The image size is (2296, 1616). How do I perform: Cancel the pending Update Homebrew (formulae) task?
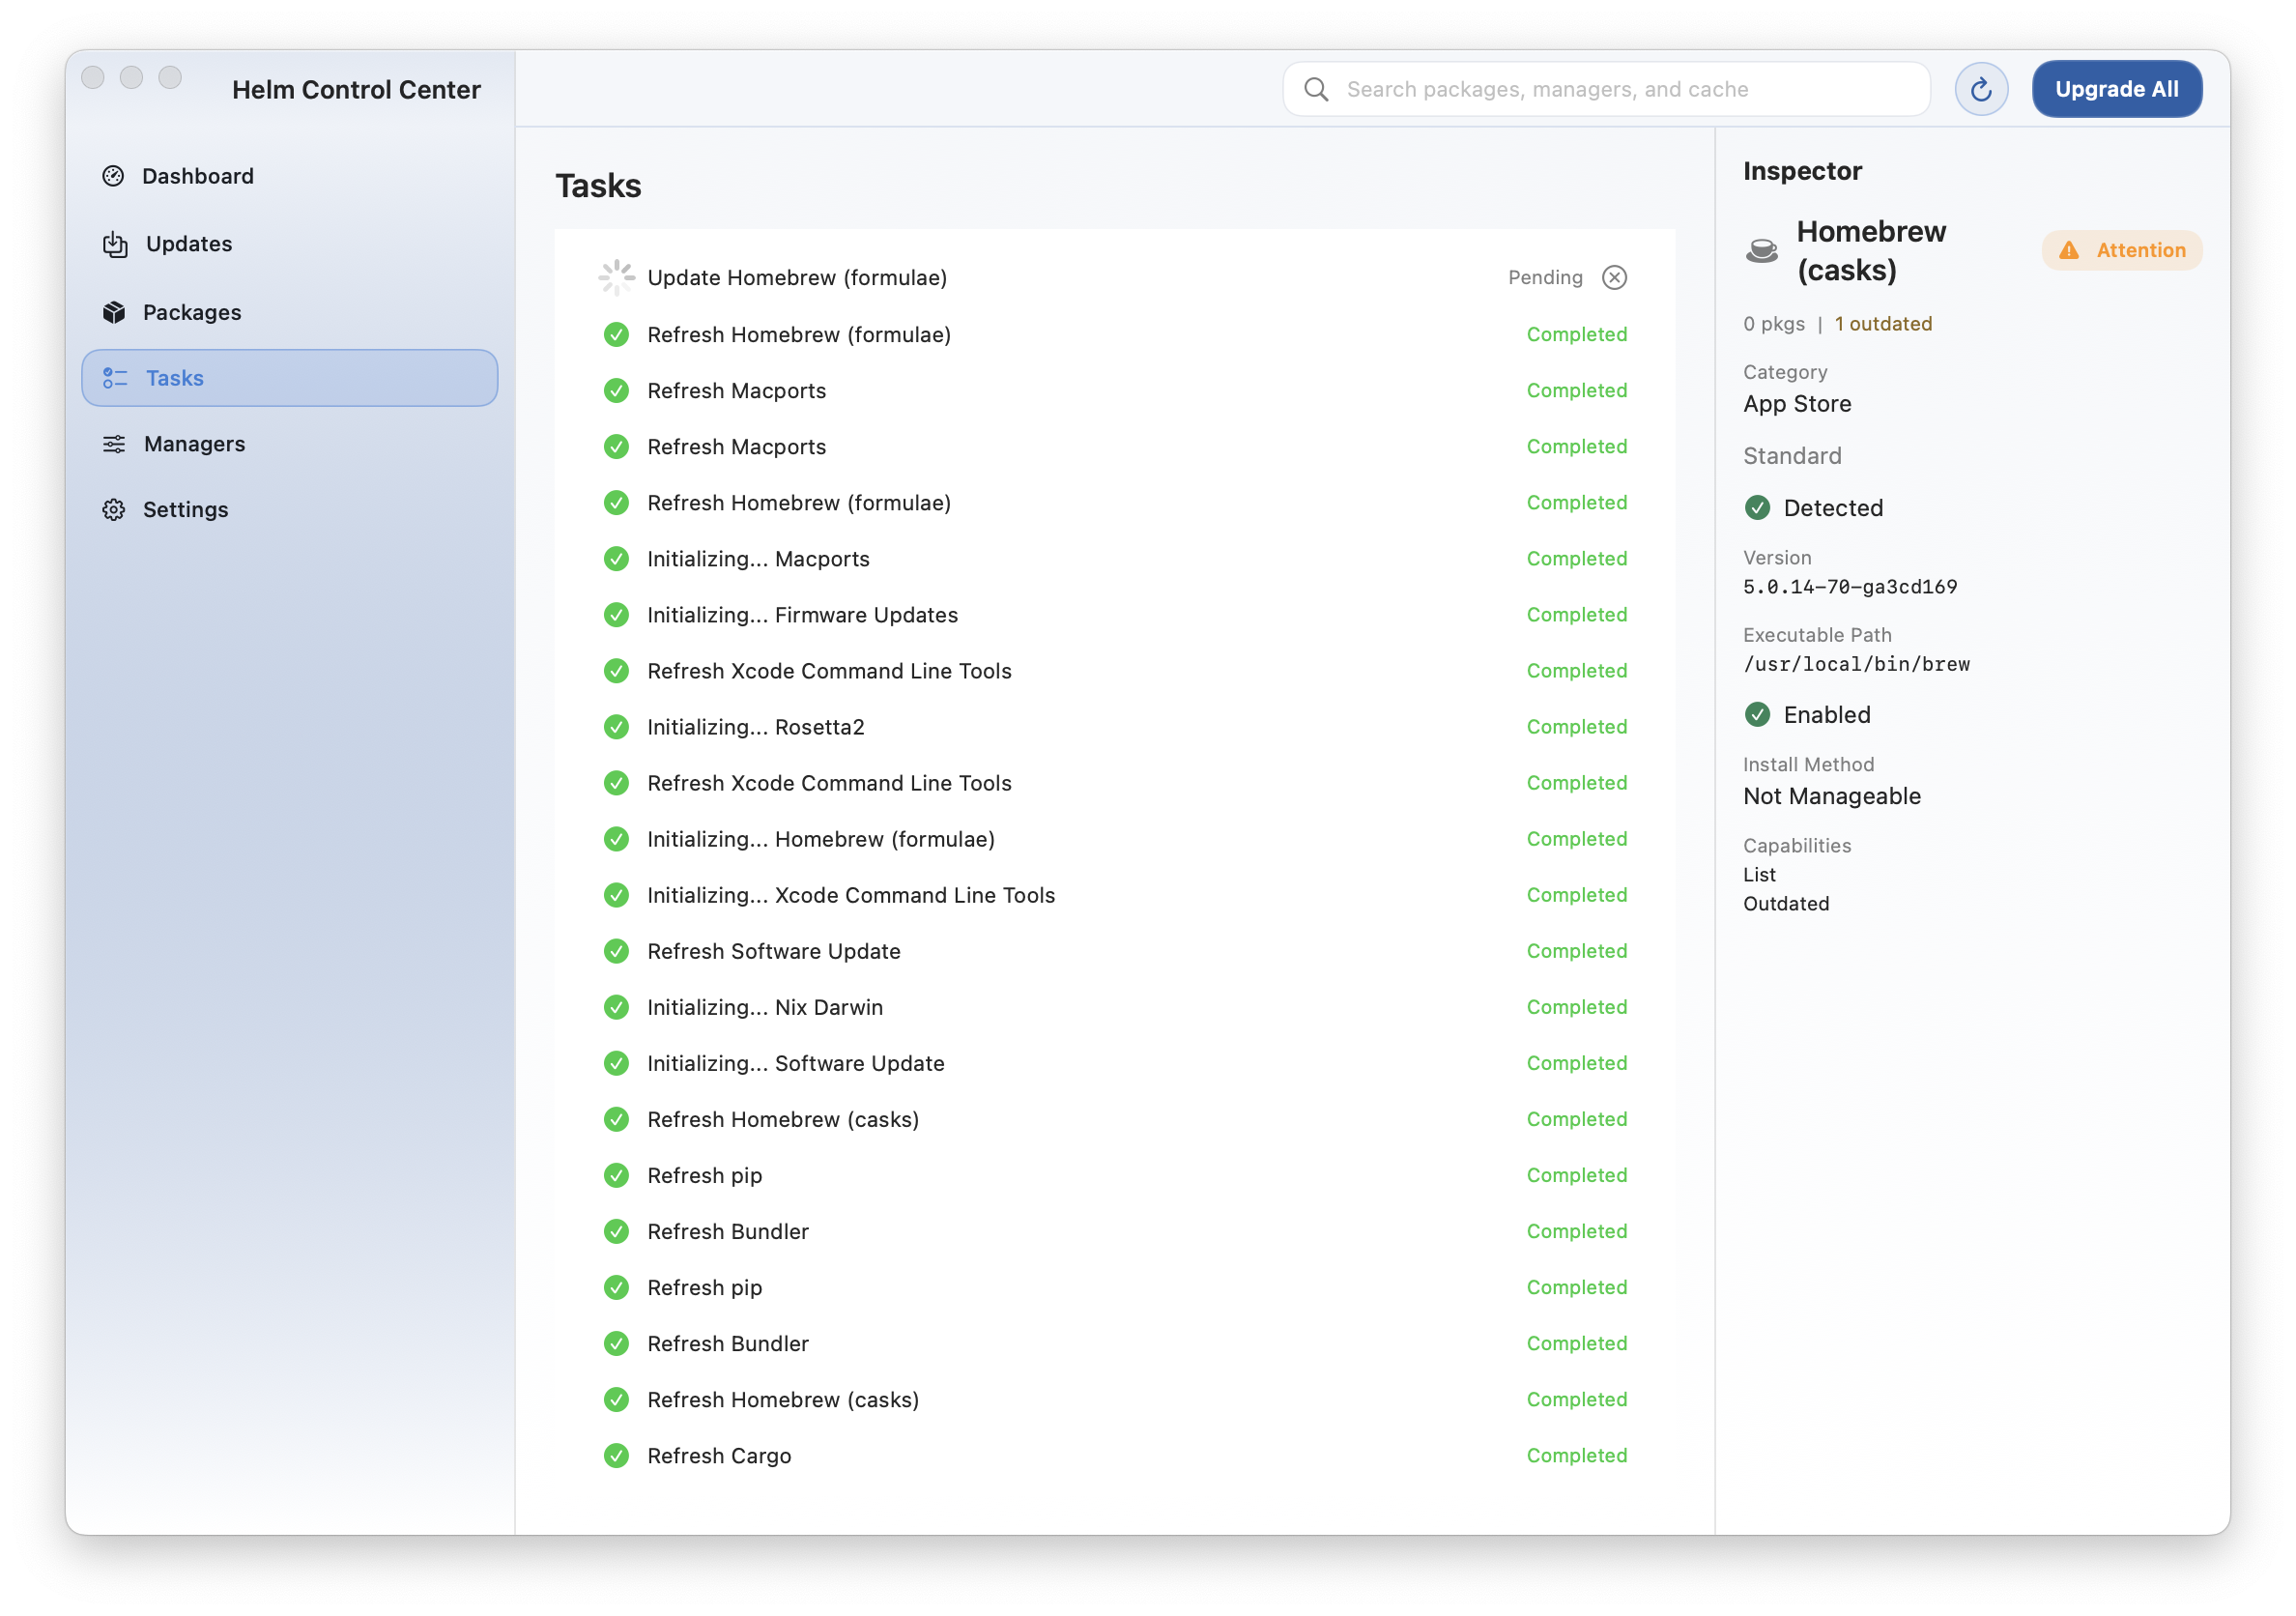pos(1614,277)
